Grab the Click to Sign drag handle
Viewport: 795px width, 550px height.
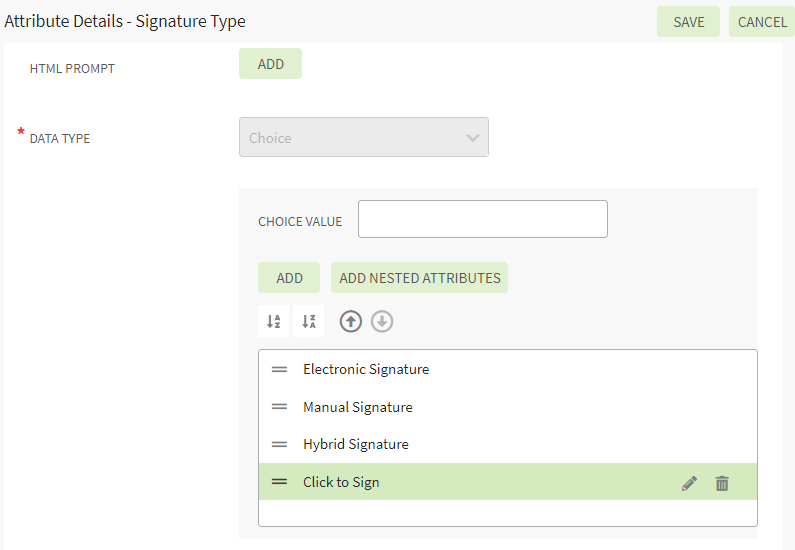279,482
